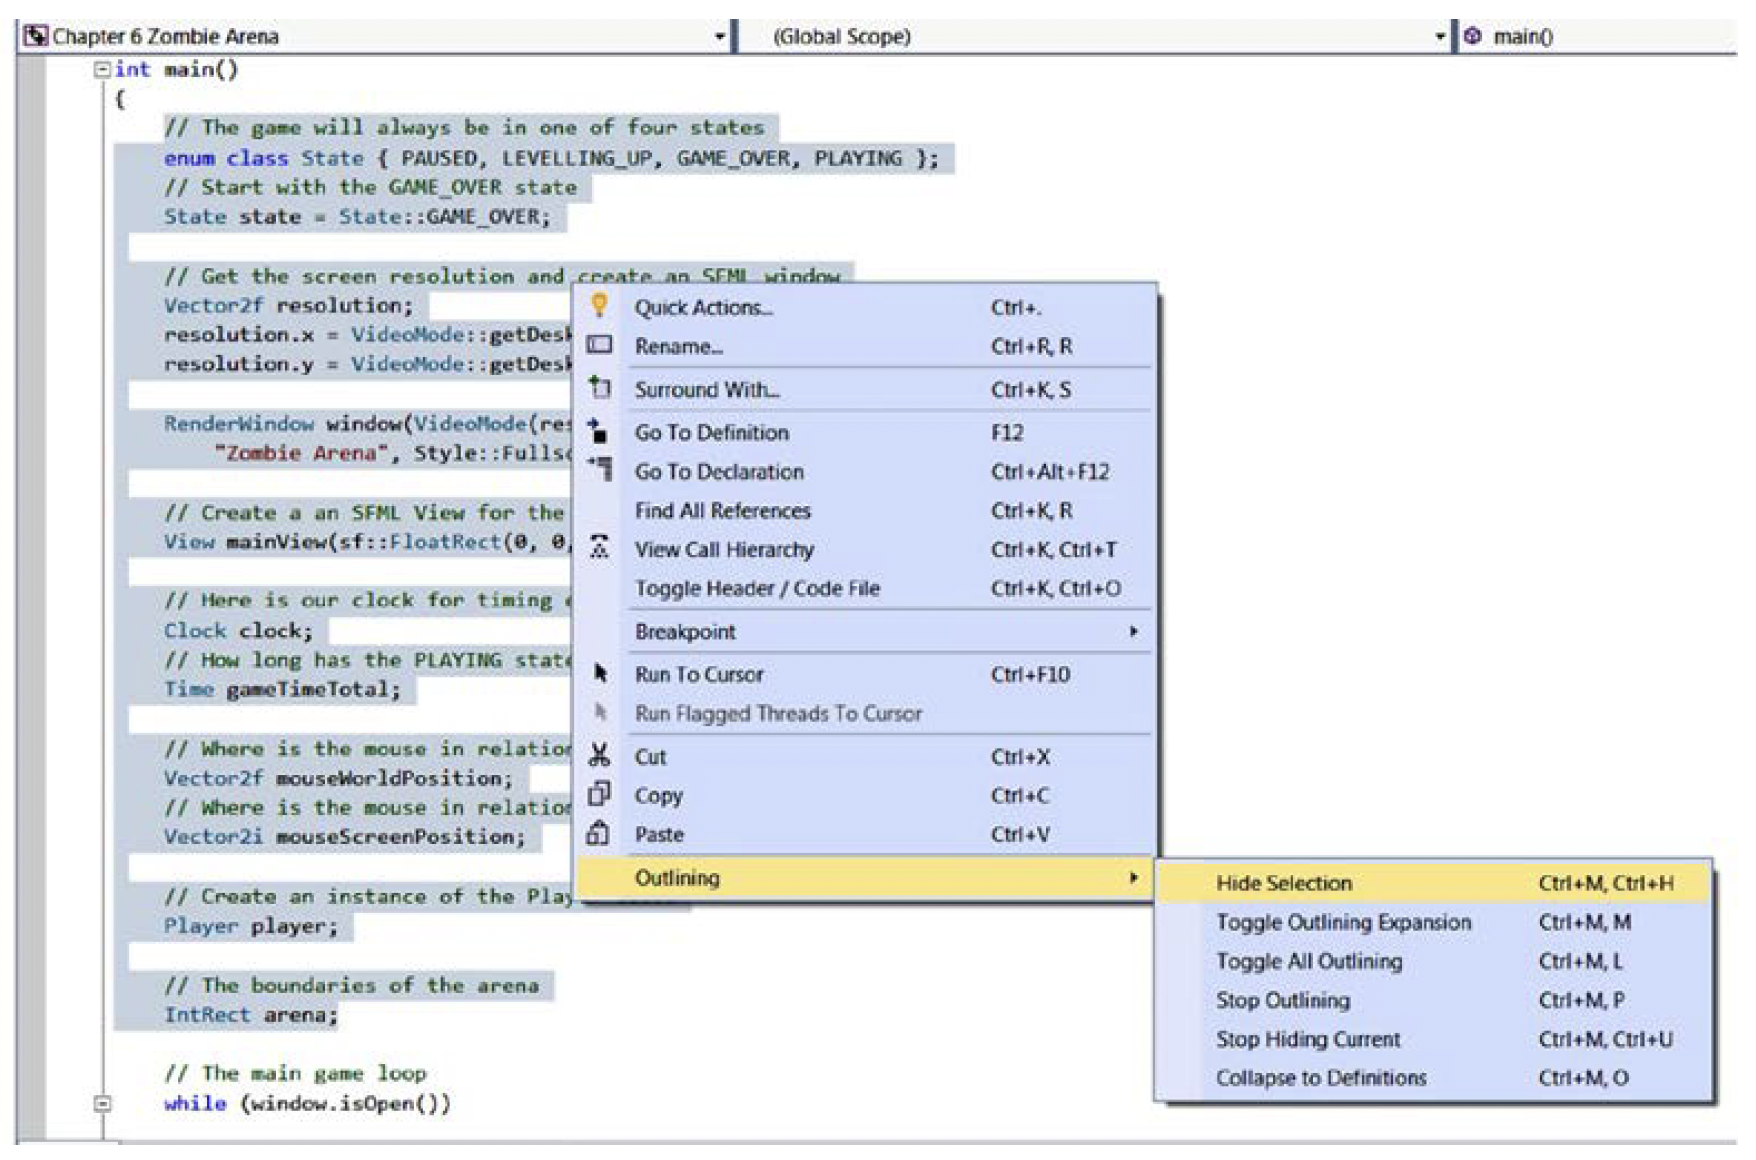Click the 'Vector2i mouseScreenPosition;' line

344,836
